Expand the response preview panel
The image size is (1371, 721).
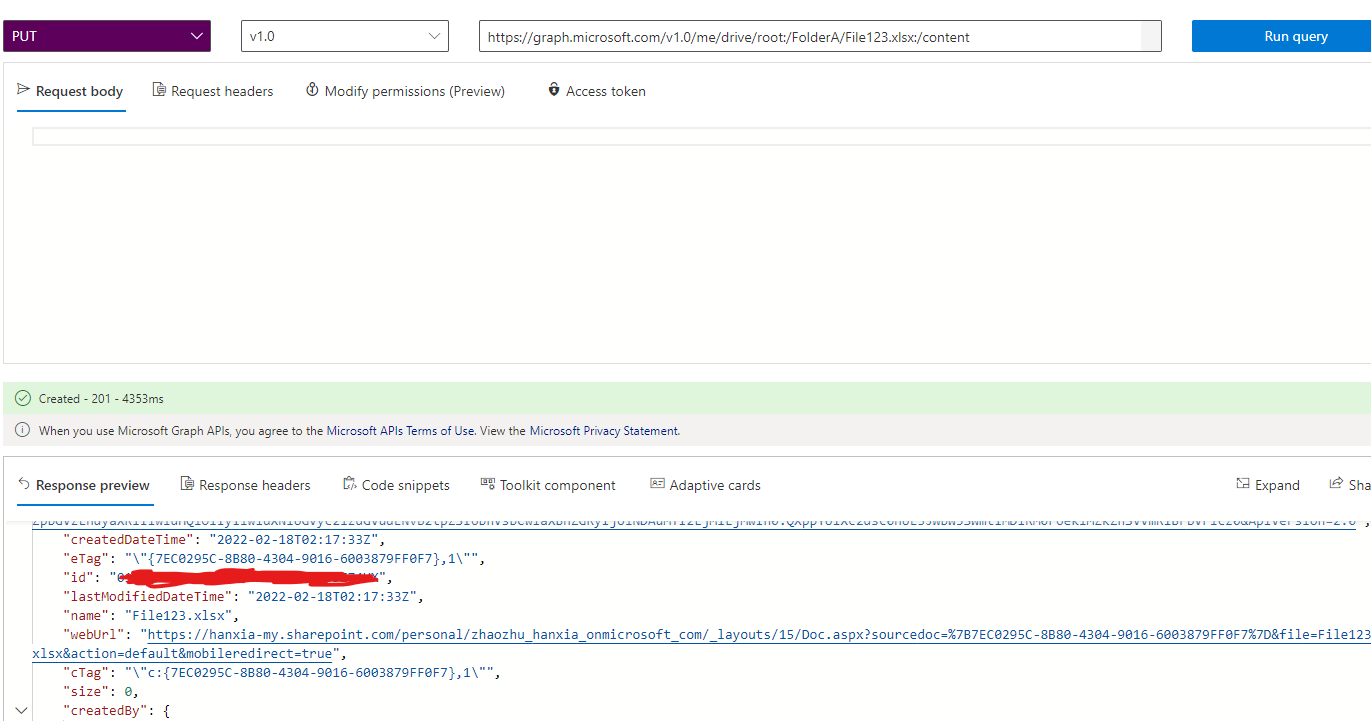point(1268,485)
